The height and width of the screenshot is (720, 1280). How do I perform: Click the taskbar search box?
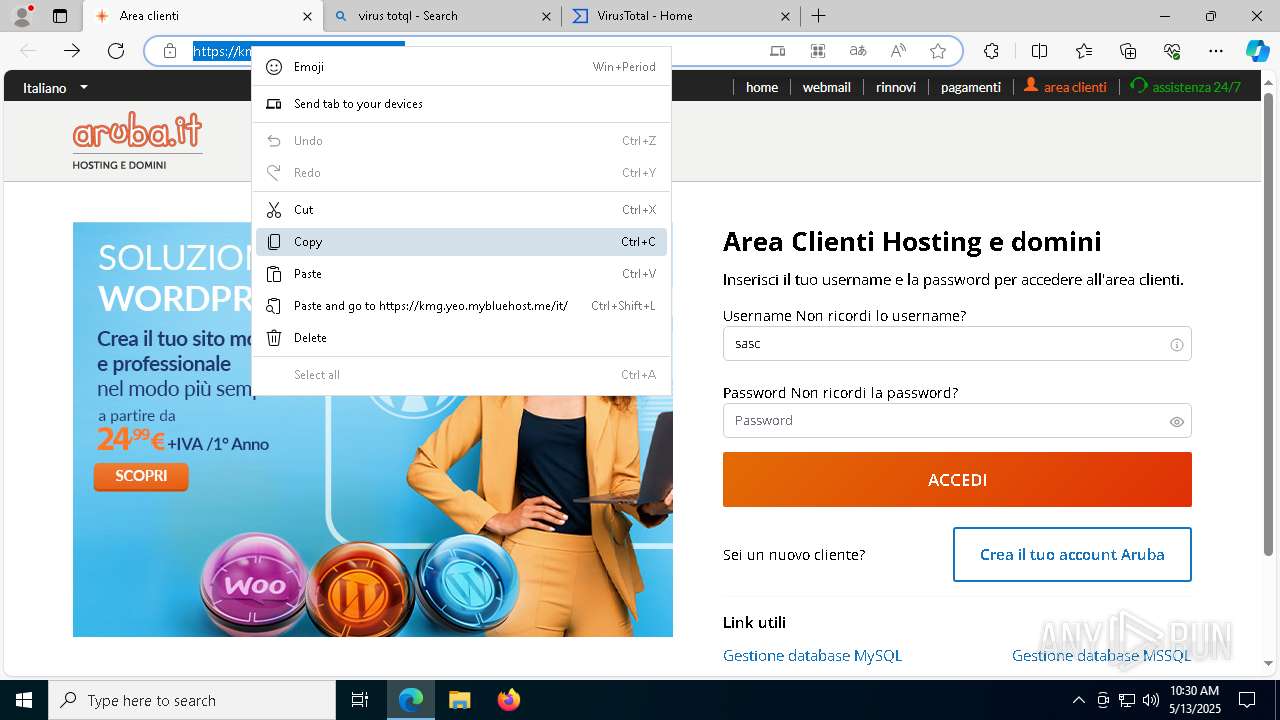pyautogui.click(x=192, y=700)
